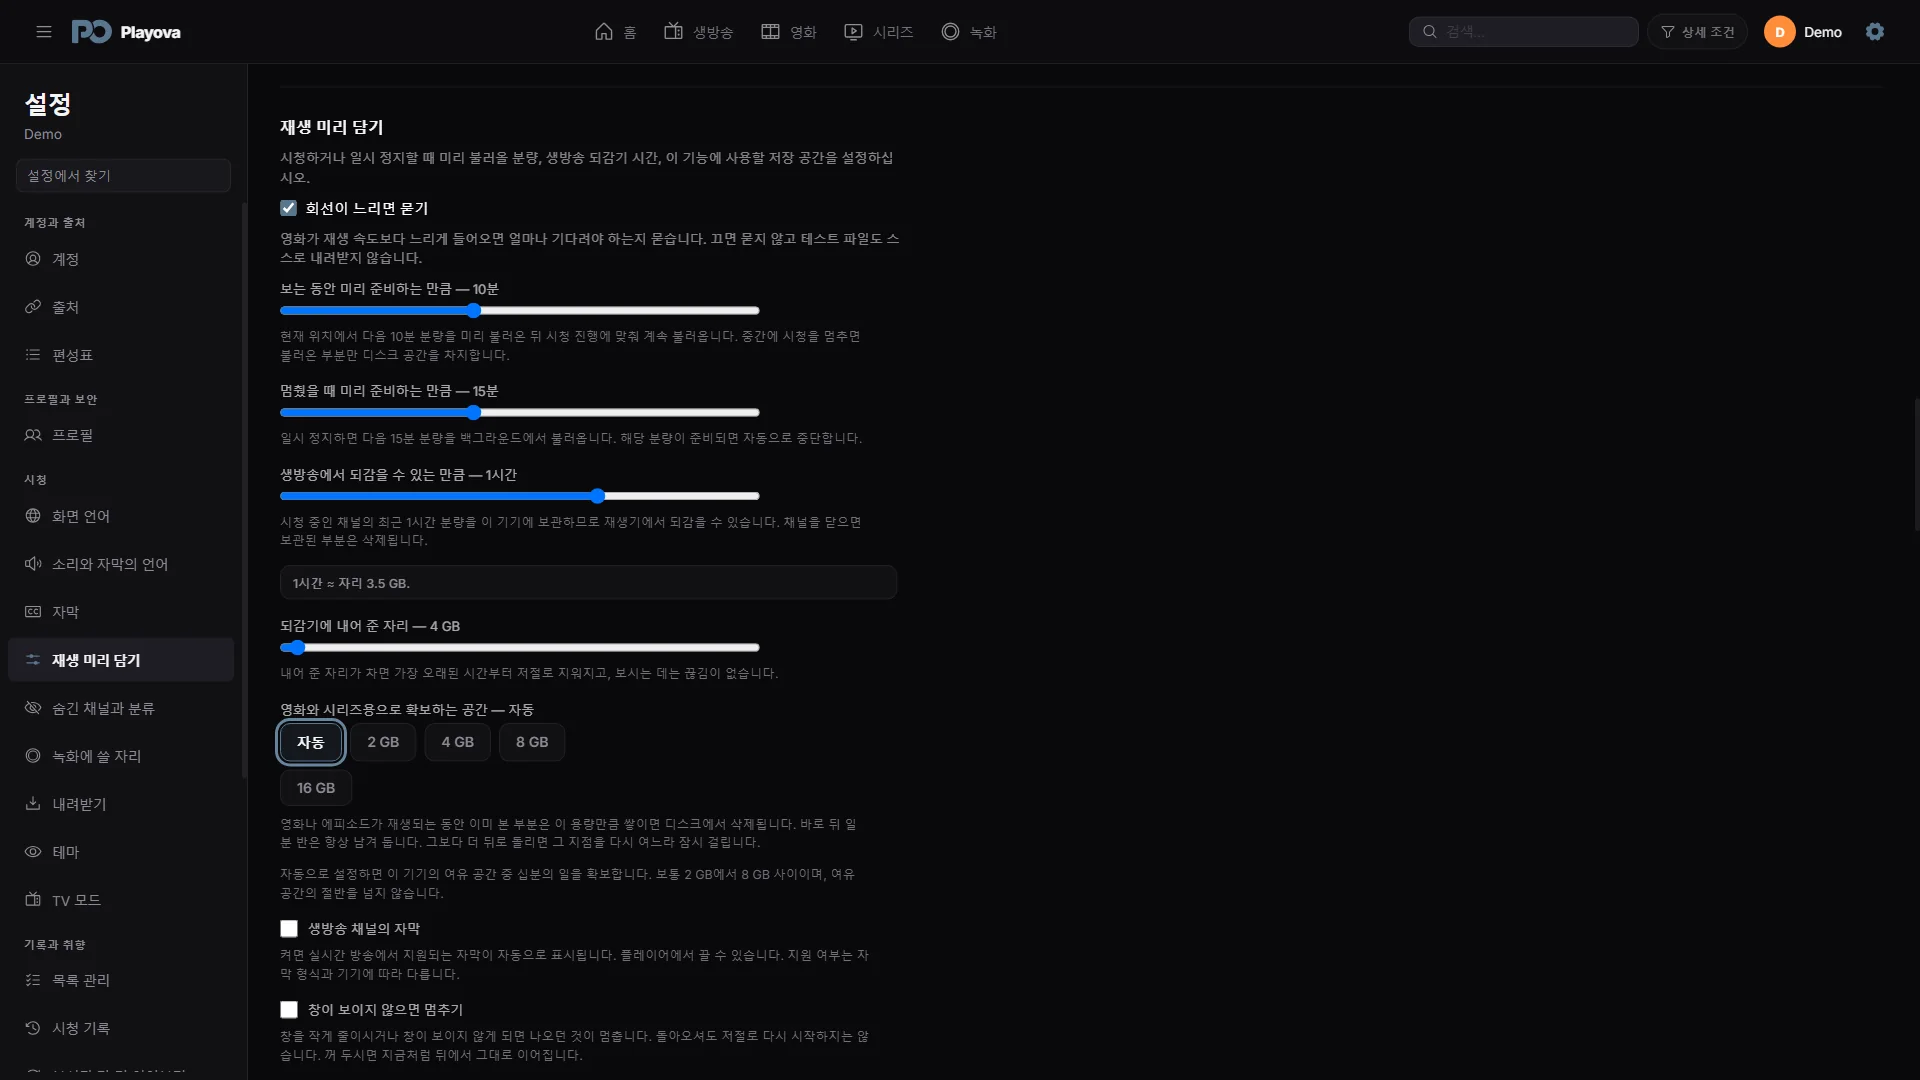Image resolution: width=1920 pixels, height=1080 pixels.
Task: Open 계정 account settings icon
Action: [33, 259]
